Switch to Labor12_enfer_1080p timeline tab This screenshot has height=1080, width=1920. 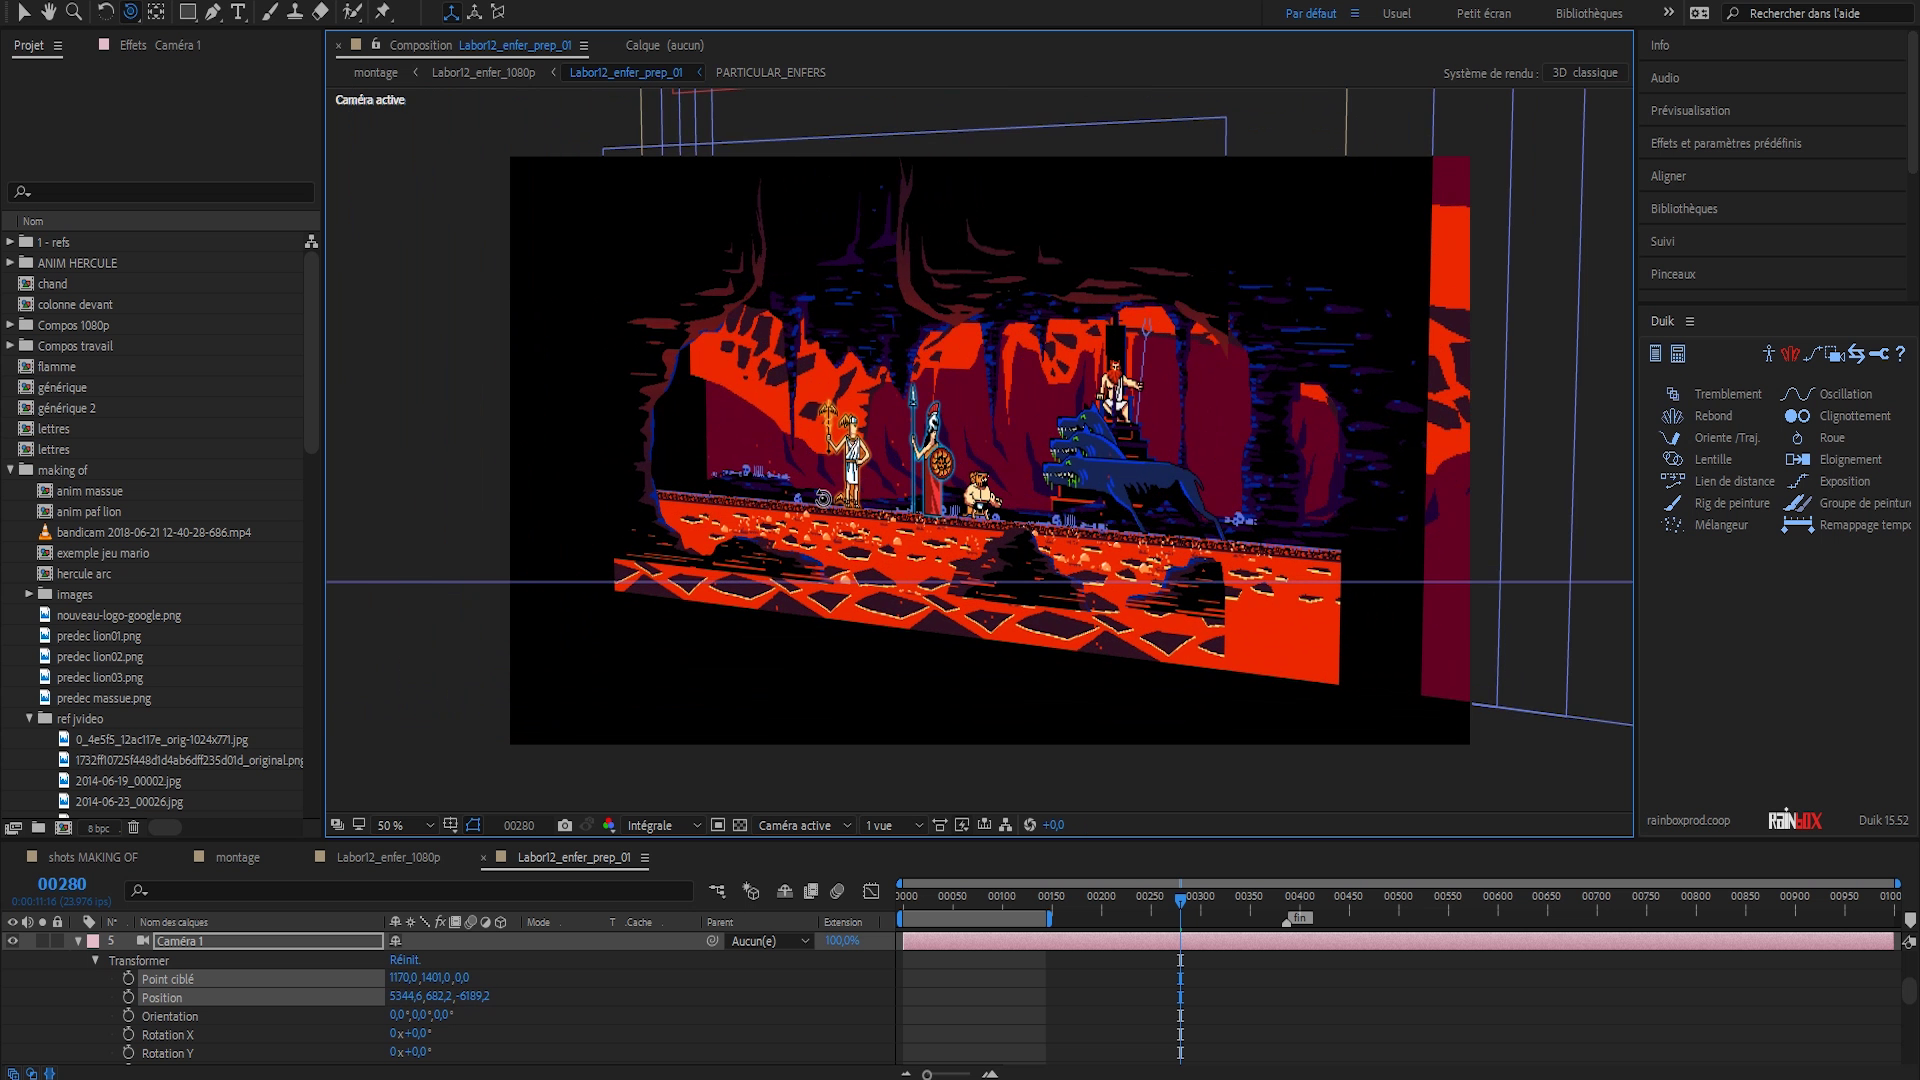[388, 857]
